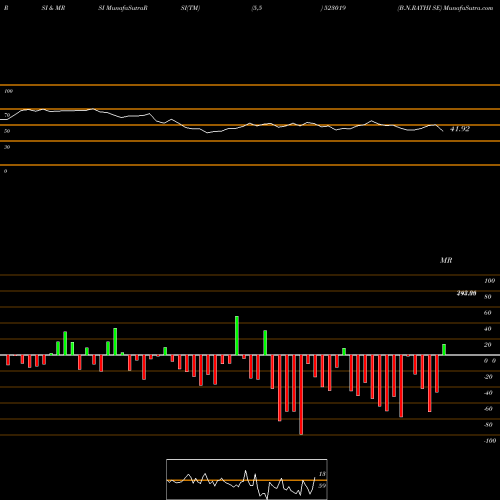
Task: Click the -60 label on MR axis
Action: coord(488,409)
